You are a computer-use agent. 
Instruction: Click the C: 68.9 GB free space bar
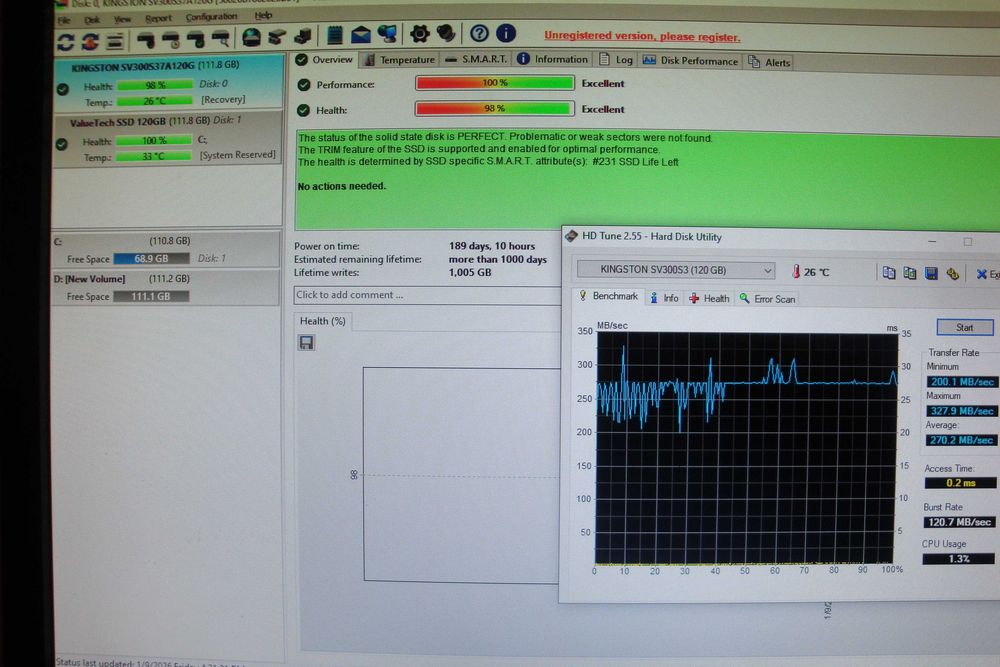click(151, 258)
